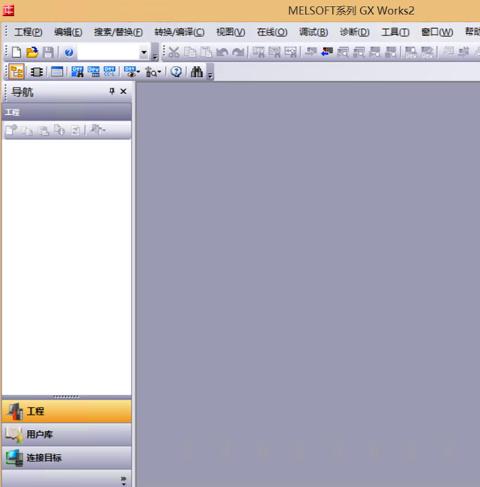Click the binoculars search icon
480x487 pixels.
[197, 72]
